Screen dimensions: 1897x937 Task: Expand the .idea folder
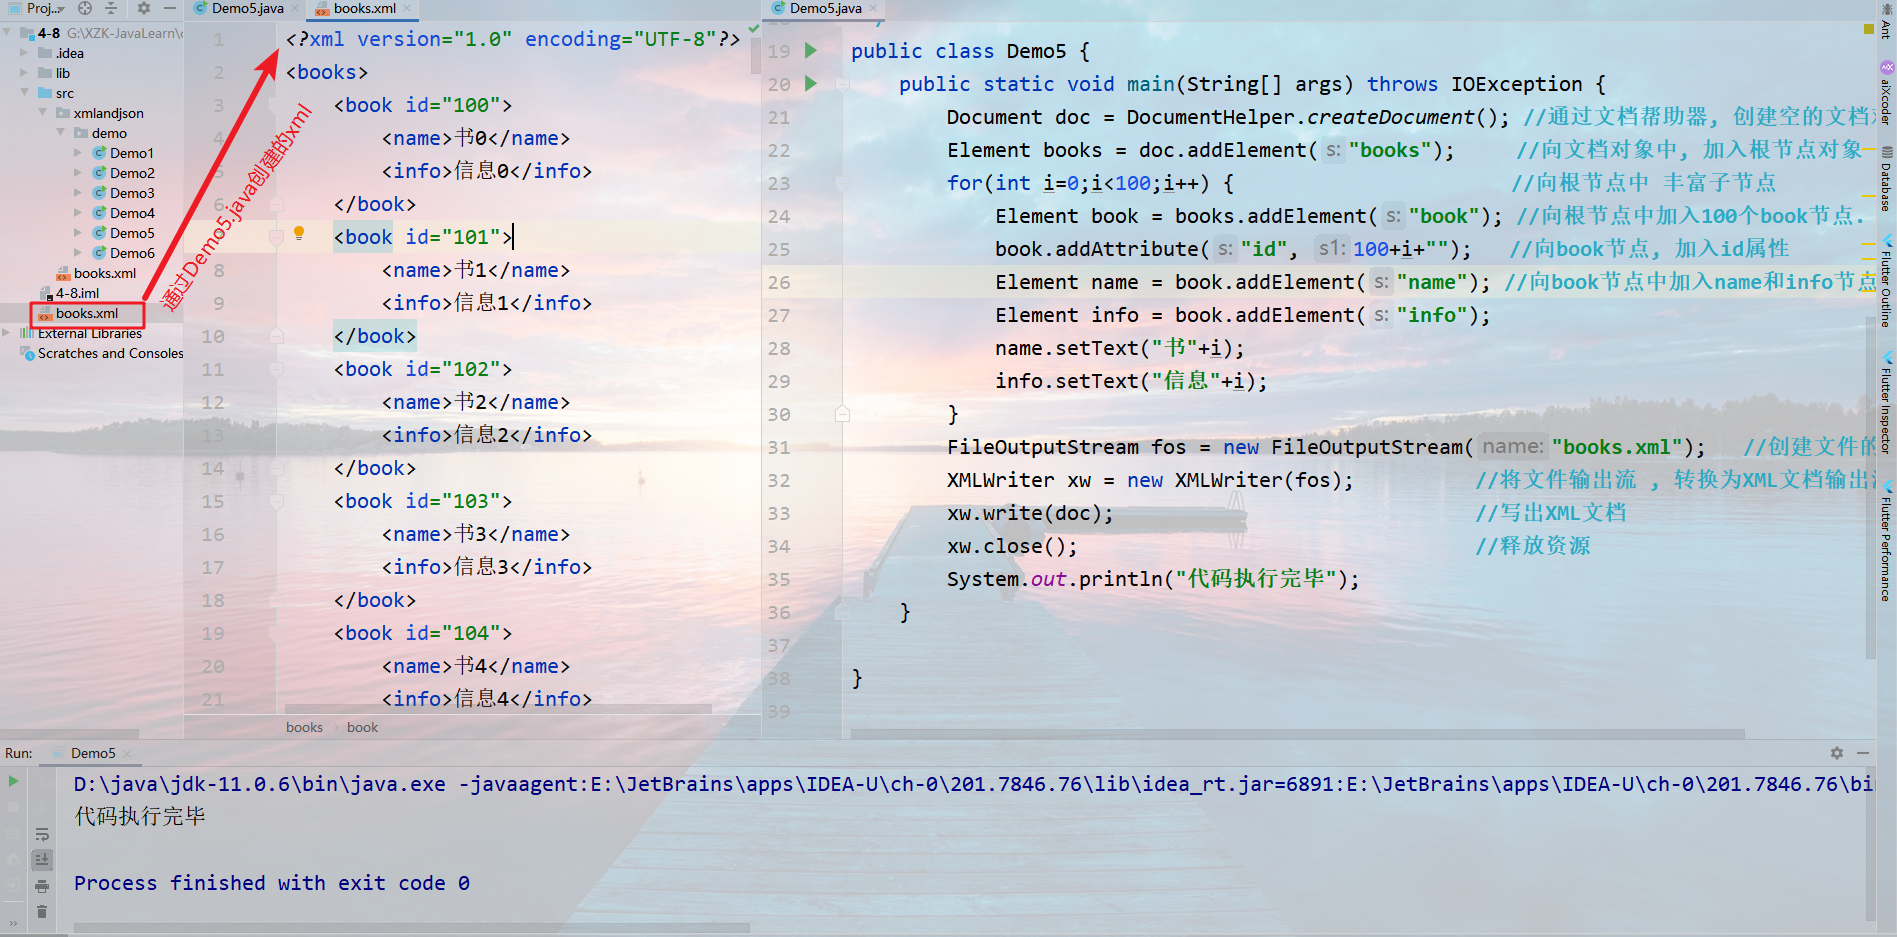[x=24, y=53]
